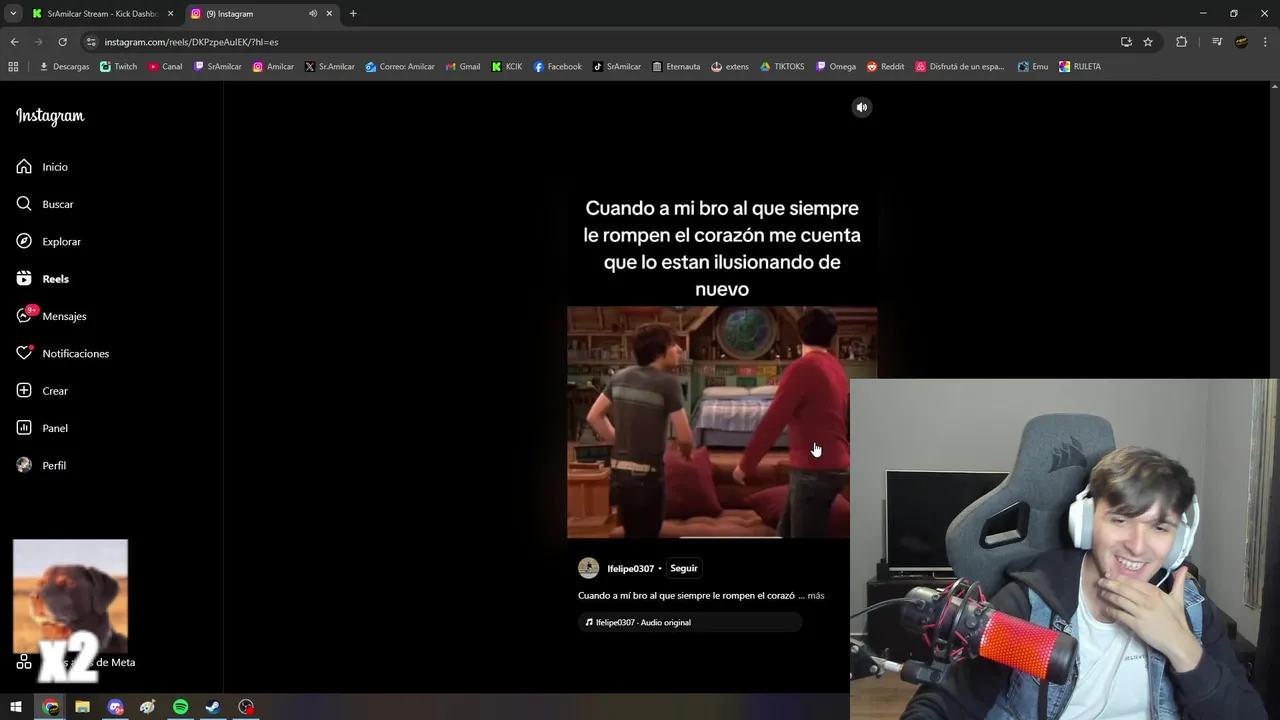Viewport: 1280px width, 720px height.
Task: Open Inicio from the Instagram sidebar
Action: pos(42,167)
